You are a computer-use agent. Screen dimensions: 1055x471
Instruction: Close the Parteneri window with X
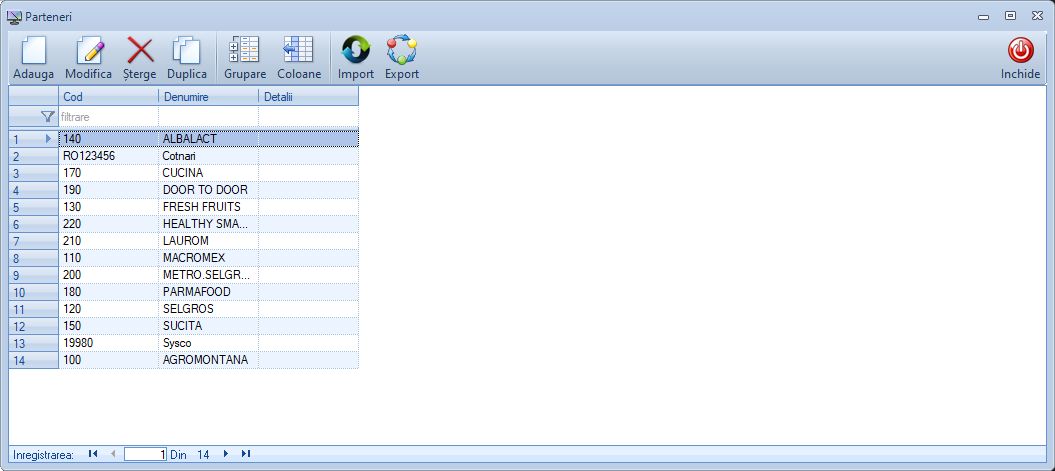(x=1037, y=15)
